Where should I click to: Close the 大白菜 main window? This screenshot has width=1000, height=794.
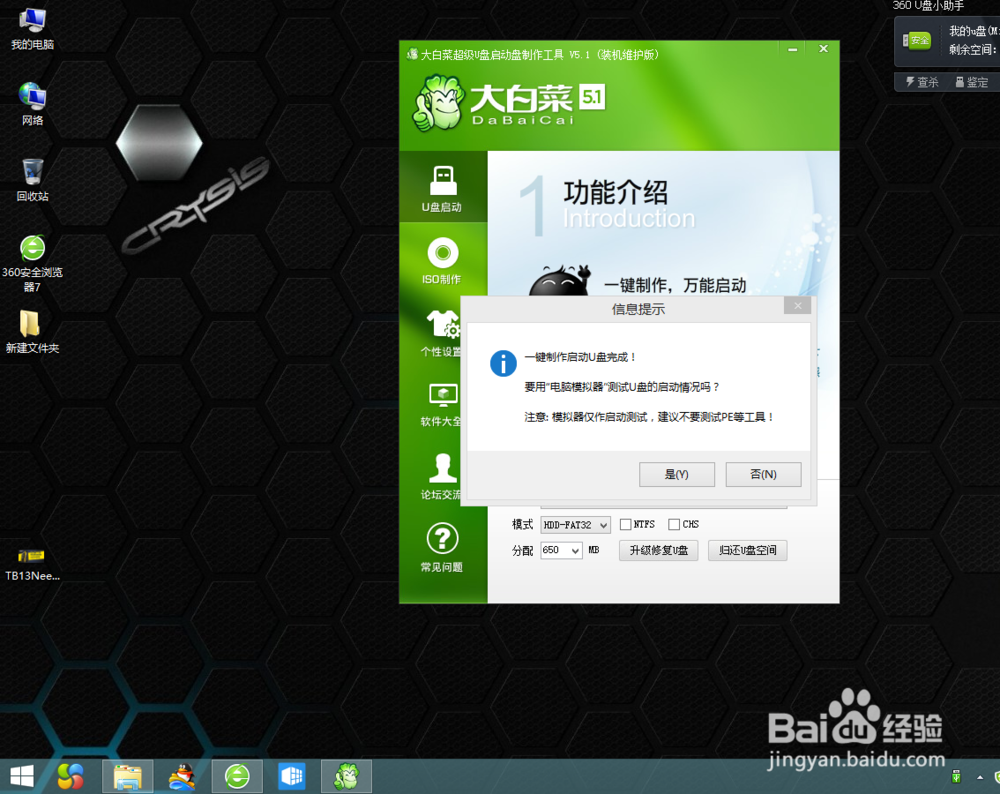pyautogui.click(x=823, y=49)
